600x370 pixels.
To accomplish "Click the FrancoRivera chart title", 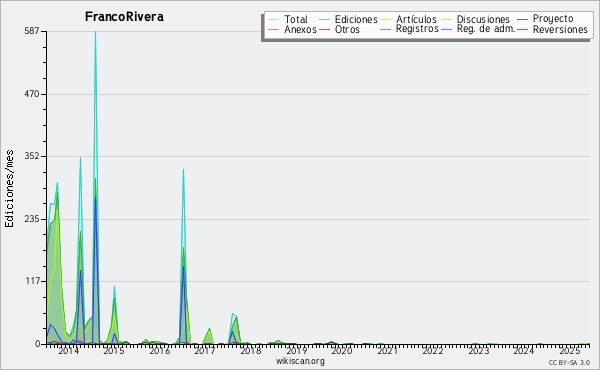I will [124, 17].
